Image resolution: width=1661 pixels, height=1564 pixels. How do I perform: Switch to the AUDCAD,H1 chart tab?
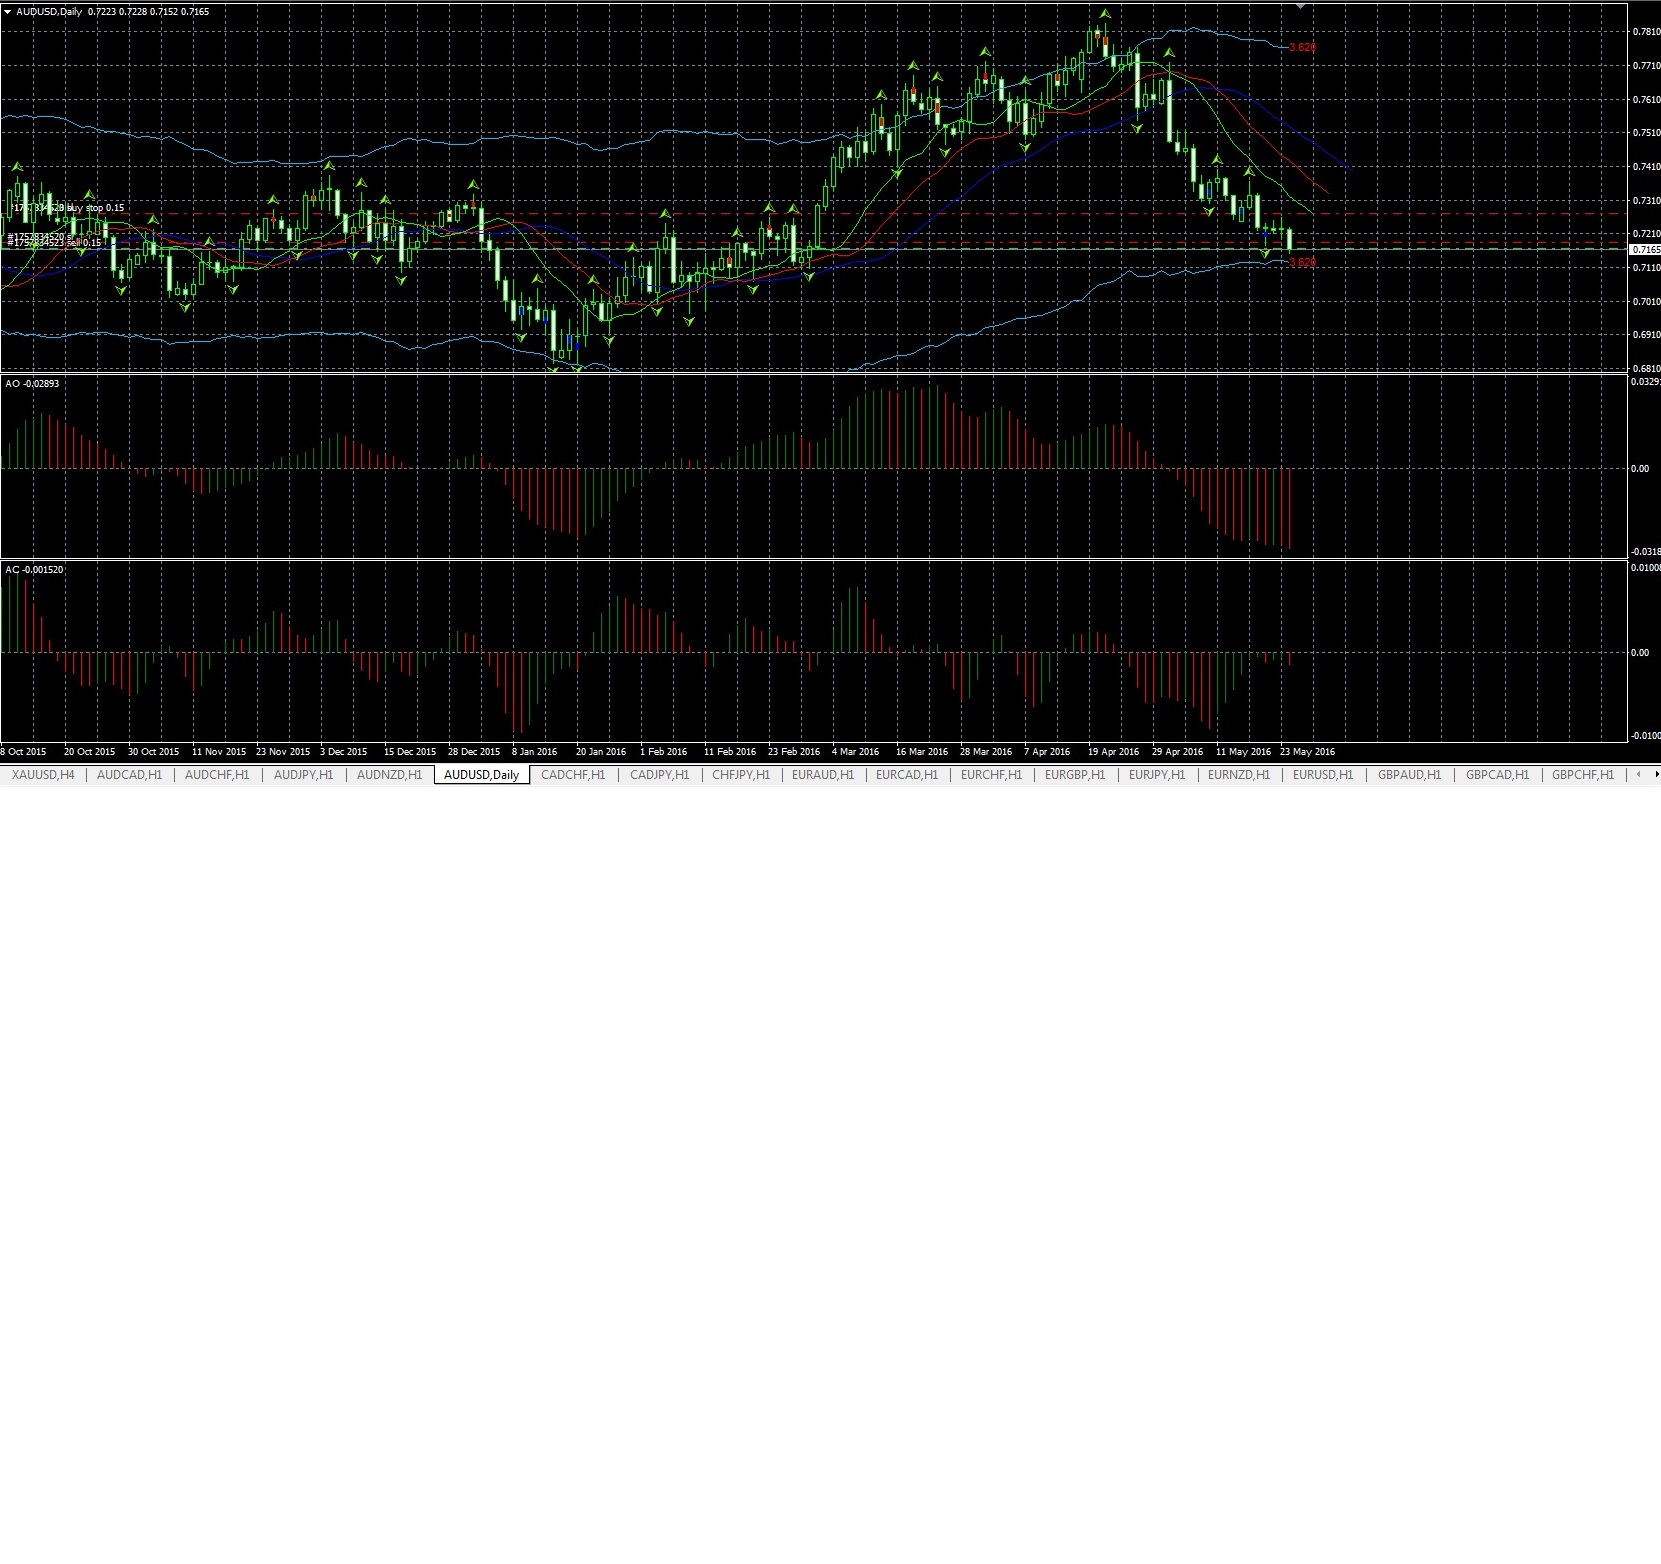[129, 775]
